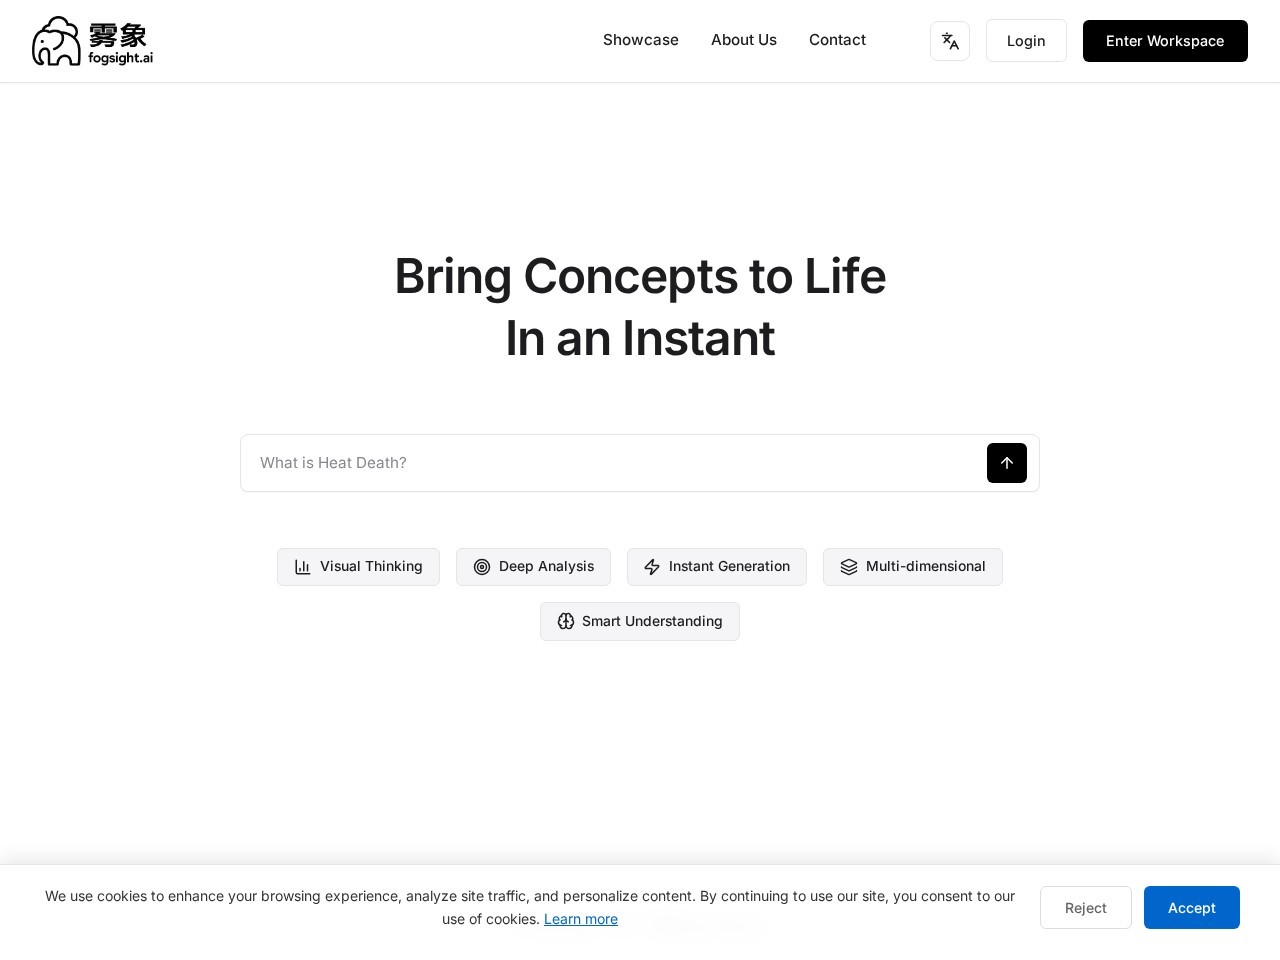Click the fogsight.ai elephant logo
Image resolution: width=1280 pixels, height=960 pixels.
point(56,41)
